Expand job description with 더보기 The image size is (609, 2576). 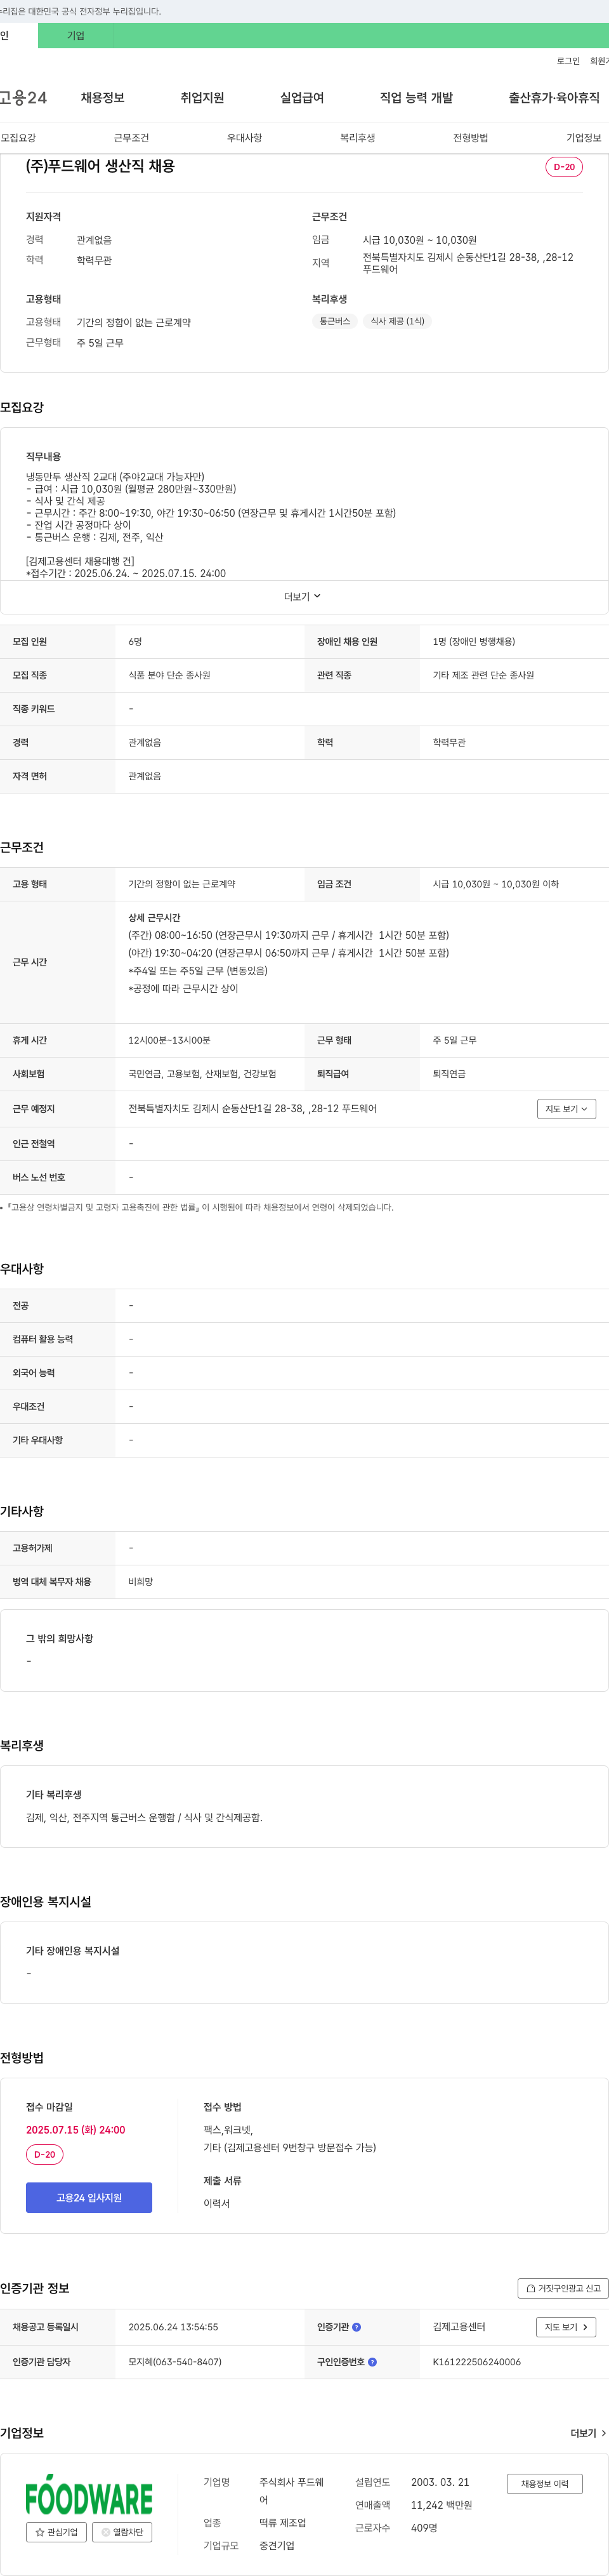tap(303, 596)
